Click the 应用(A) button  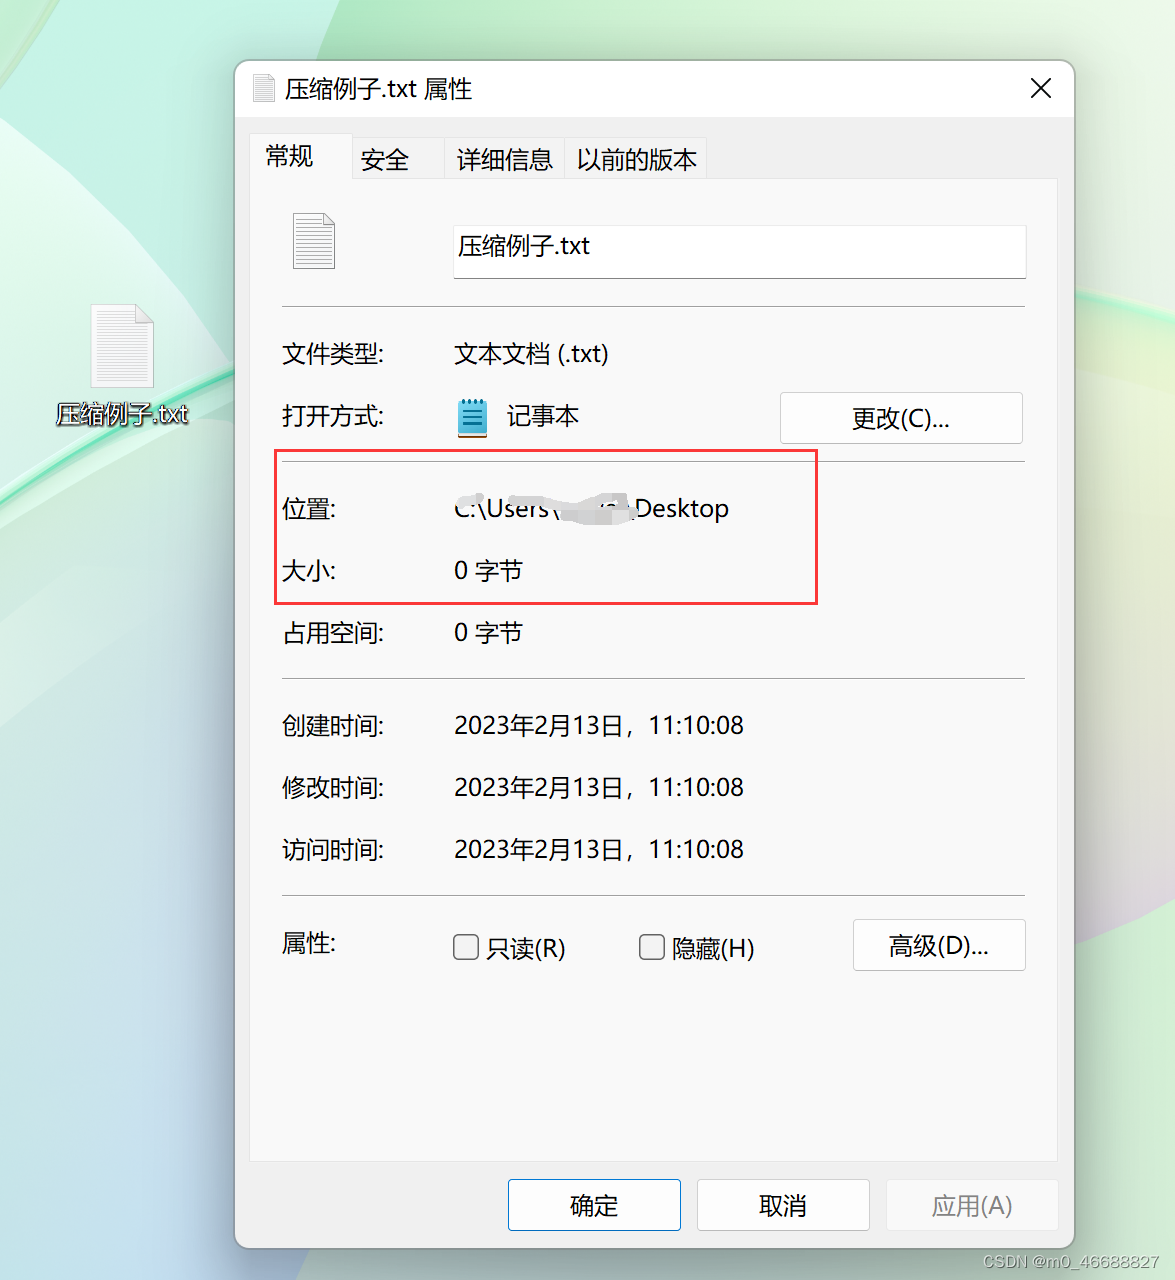pyautogui.click(x=971, y=1205)
